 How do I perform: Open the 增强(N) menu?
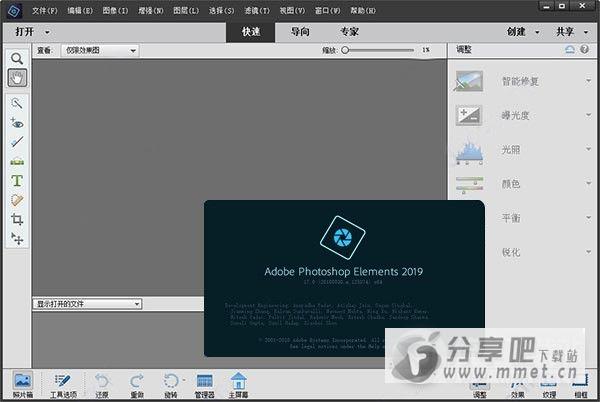pyautogui.click(x=150, y=11)
